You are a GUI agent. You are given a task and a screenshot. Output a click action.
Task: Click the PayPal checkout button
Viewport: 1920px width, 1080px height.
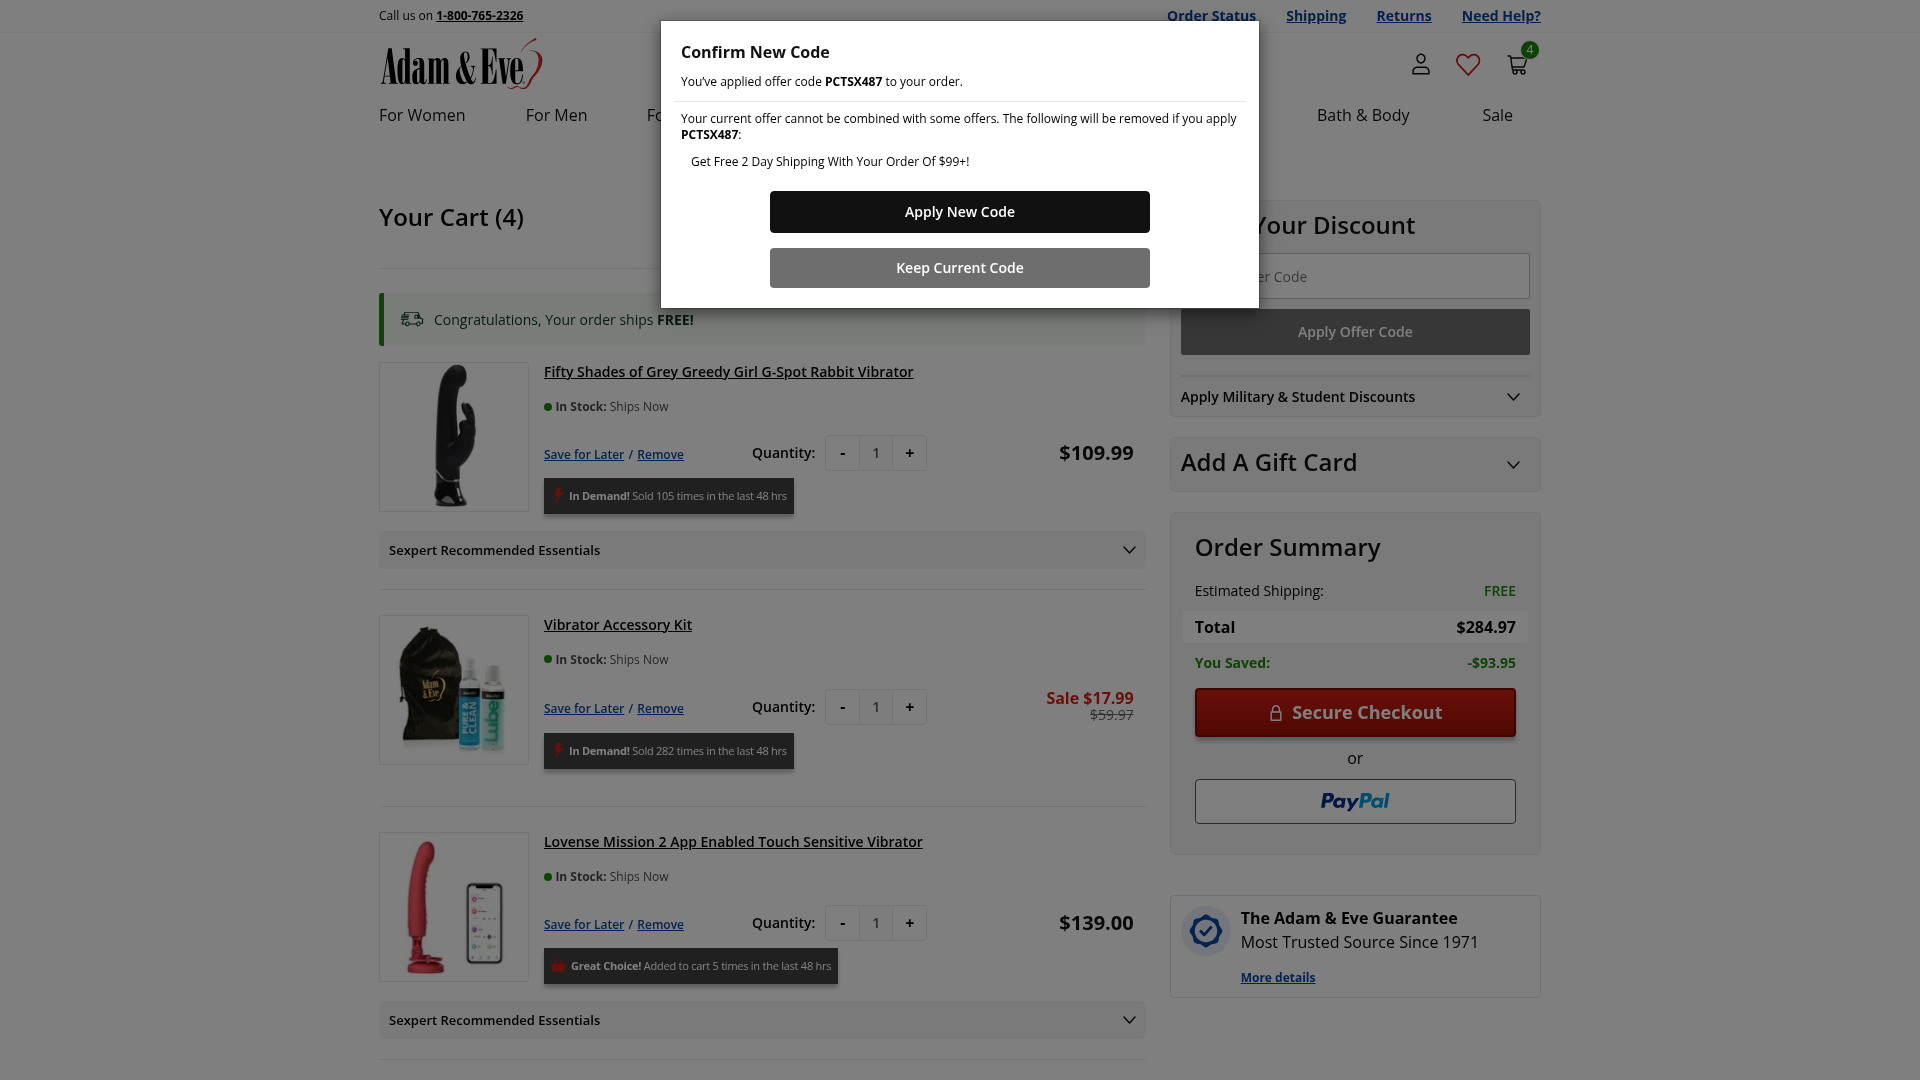(x=1355, y=801)
